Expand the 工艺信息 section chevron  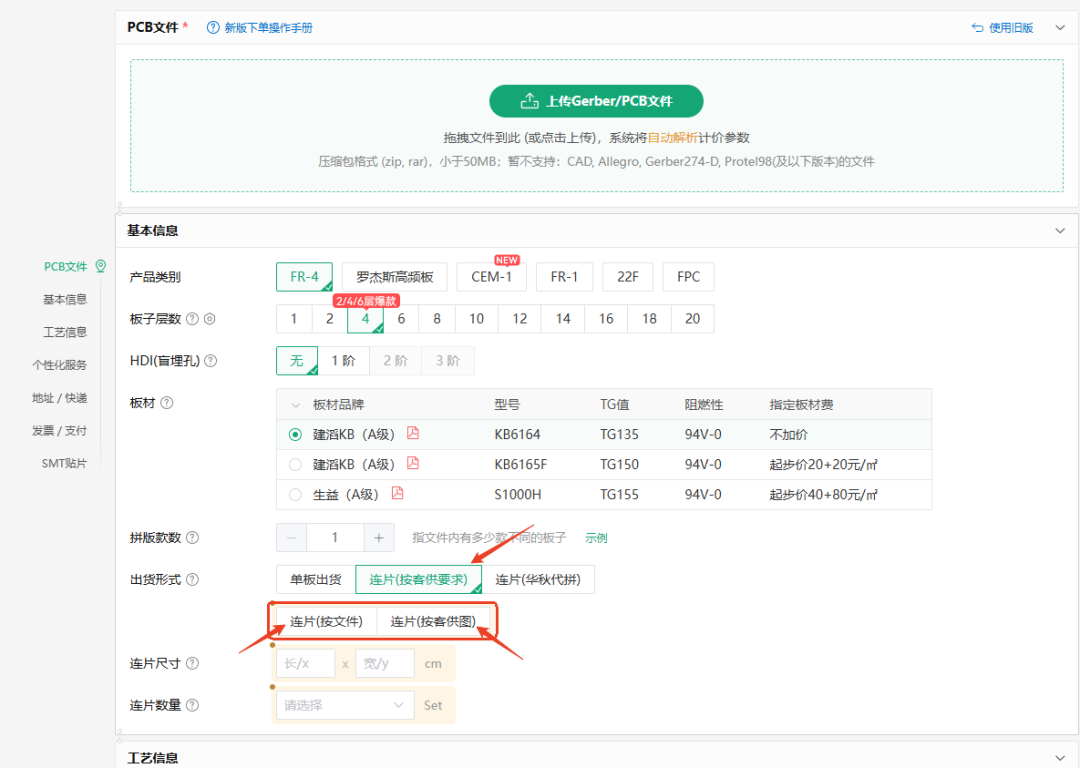(x=1060, y=758)
